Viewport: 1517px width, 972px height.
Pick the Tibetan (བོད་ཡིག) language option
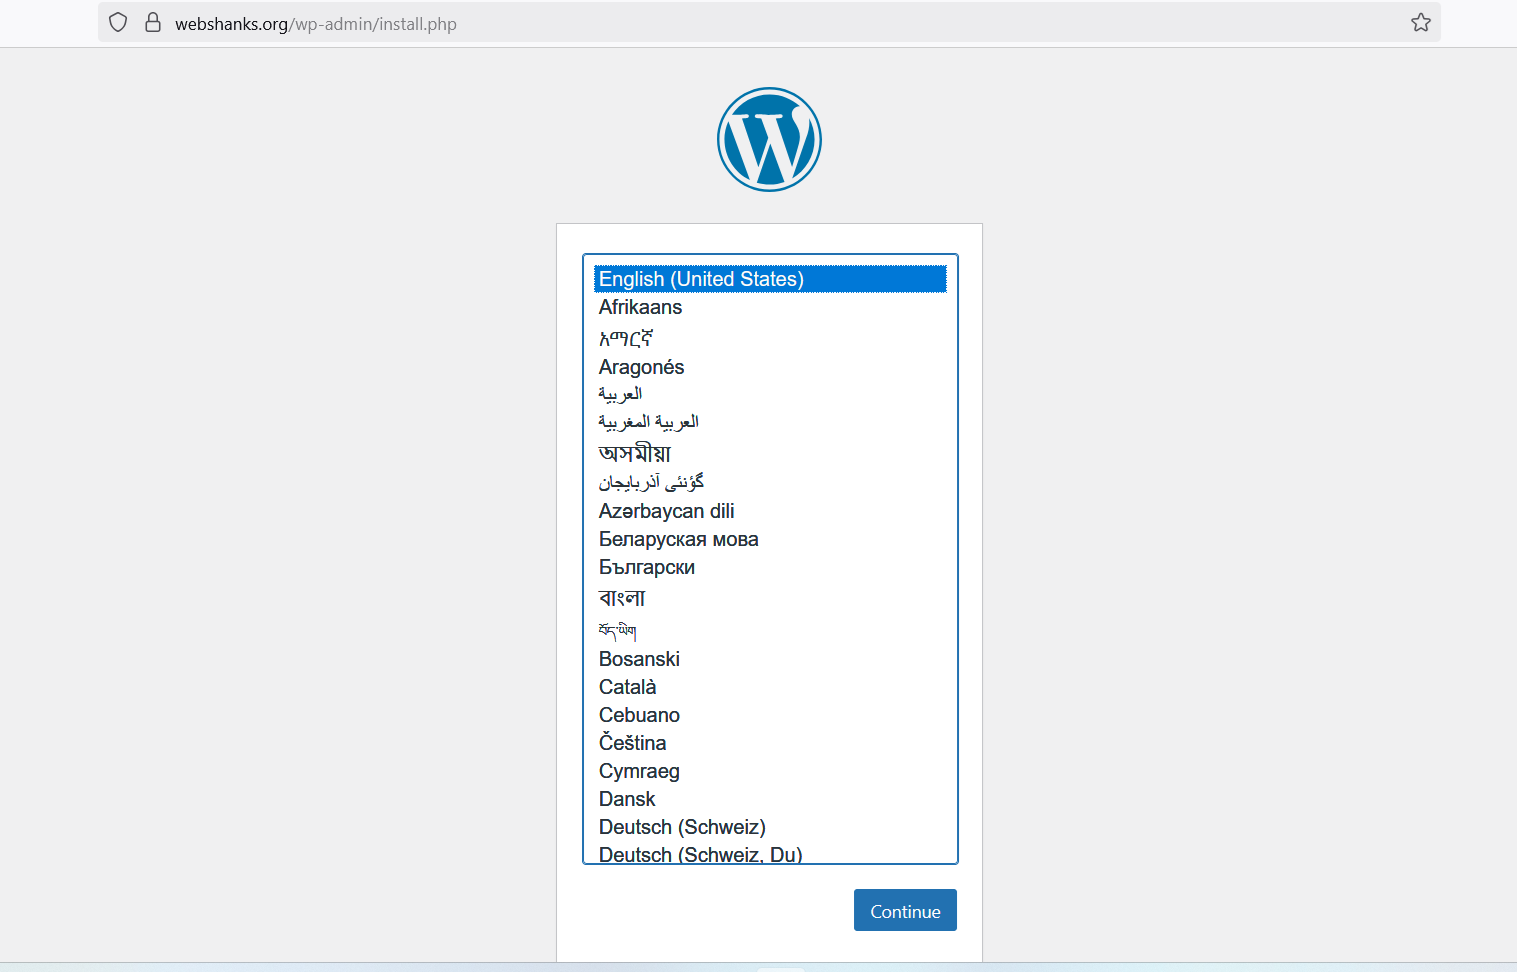coord(770,630)
